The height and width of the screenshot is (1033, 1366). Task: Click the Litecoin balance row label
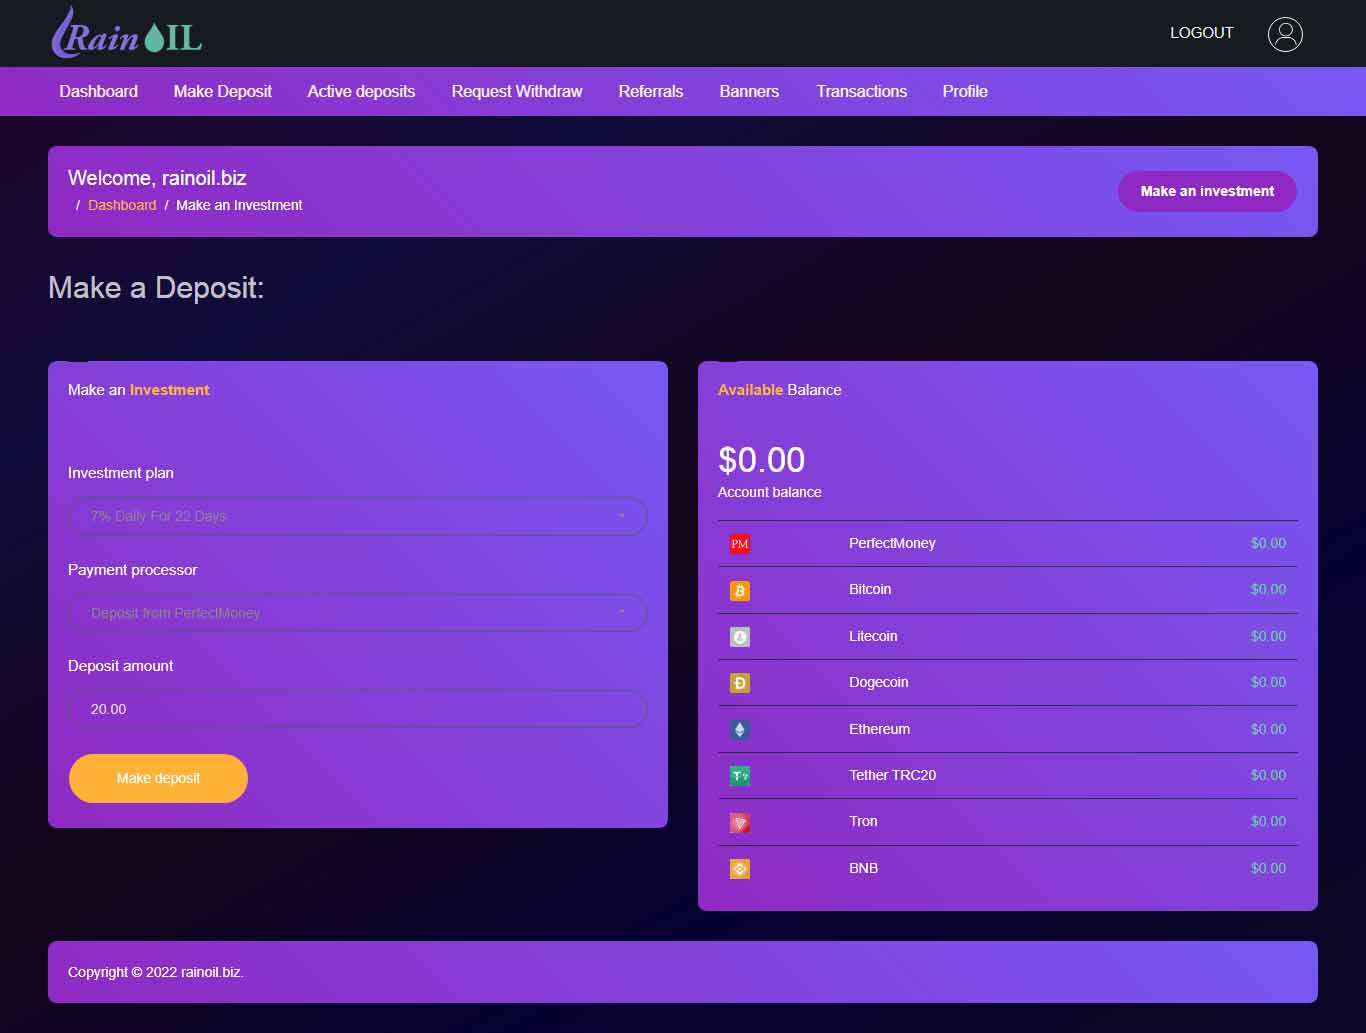point(873,636)
